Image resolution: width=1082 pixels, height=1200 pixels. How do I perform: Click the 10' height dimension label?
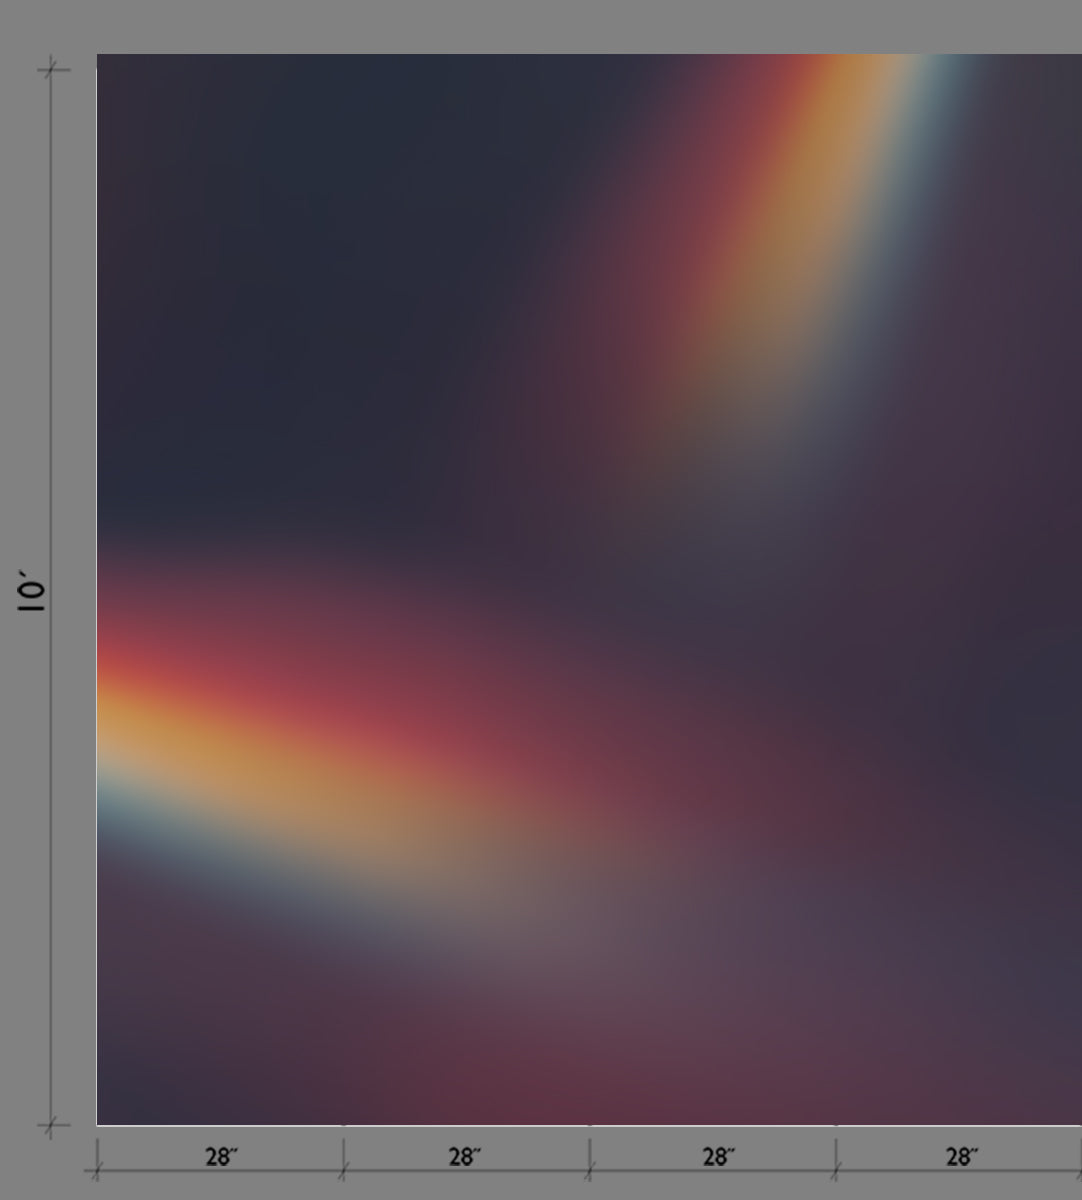tap(32, 593)
